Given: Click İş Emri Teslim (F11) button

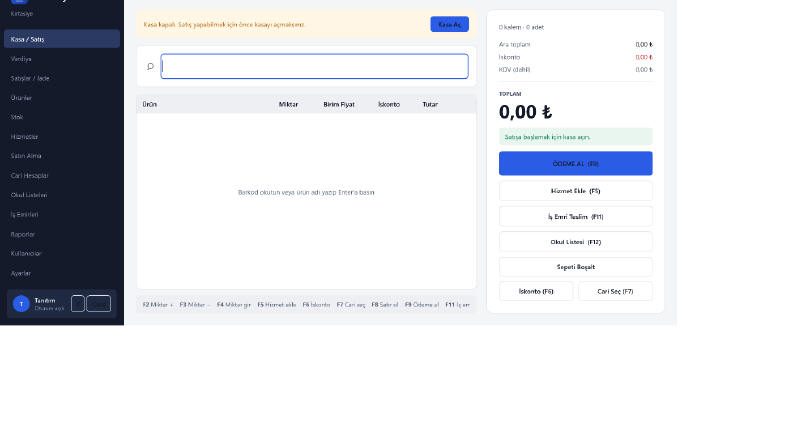Looking at the screenshot, I should pos(576,216).
